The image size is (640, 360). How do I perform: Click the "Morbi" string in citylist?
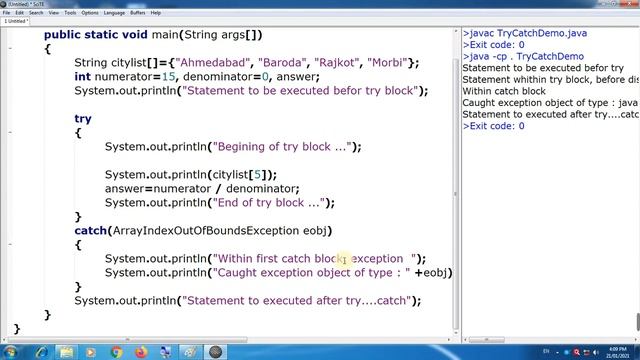[387, 63]
